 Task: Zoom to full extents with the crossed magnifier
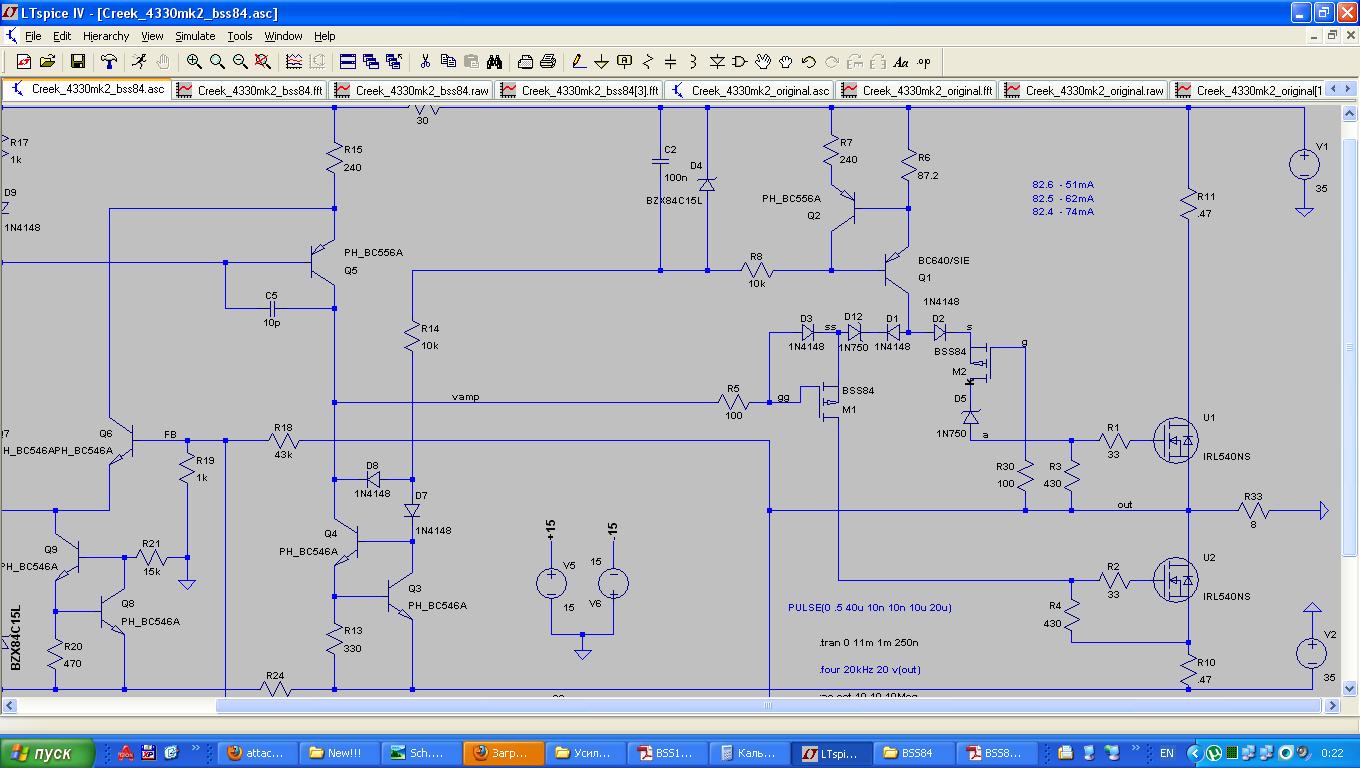263,62
